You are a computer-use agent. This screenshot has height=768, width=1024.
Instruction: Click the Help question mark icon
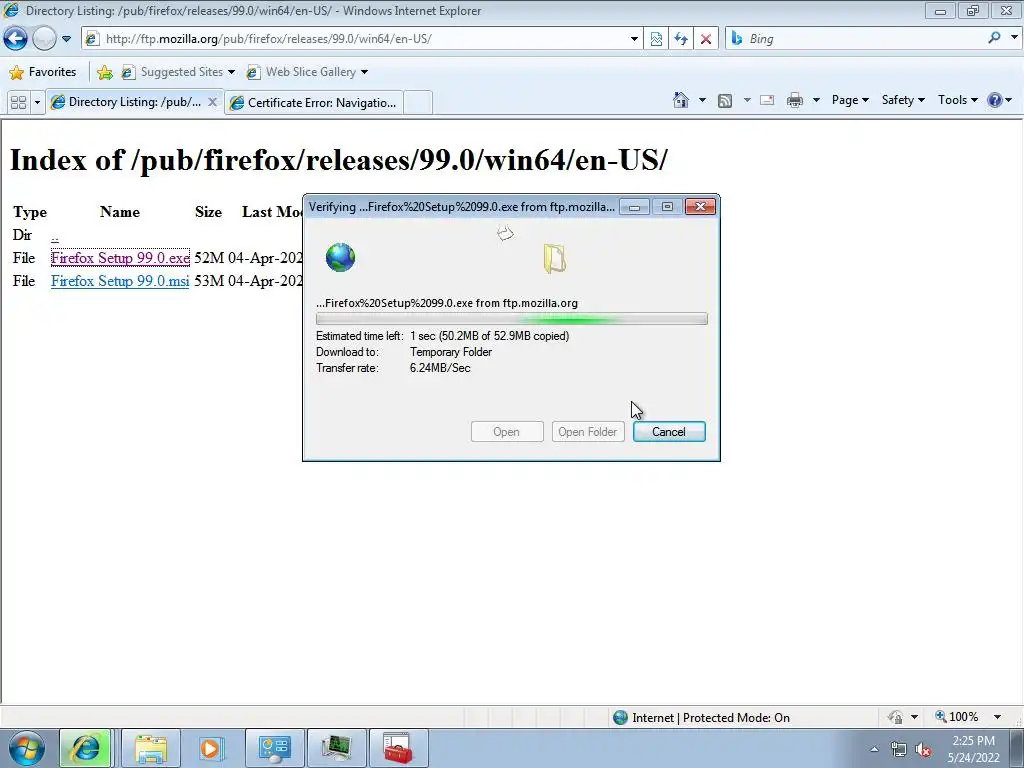(x=995, y=100)
